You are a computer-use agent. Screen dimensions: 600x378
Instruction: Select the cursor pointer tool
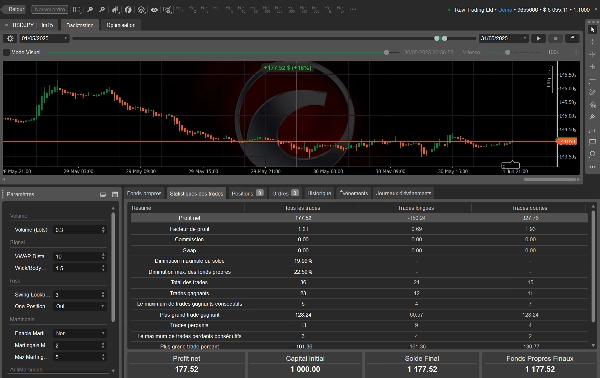(592, 30)
